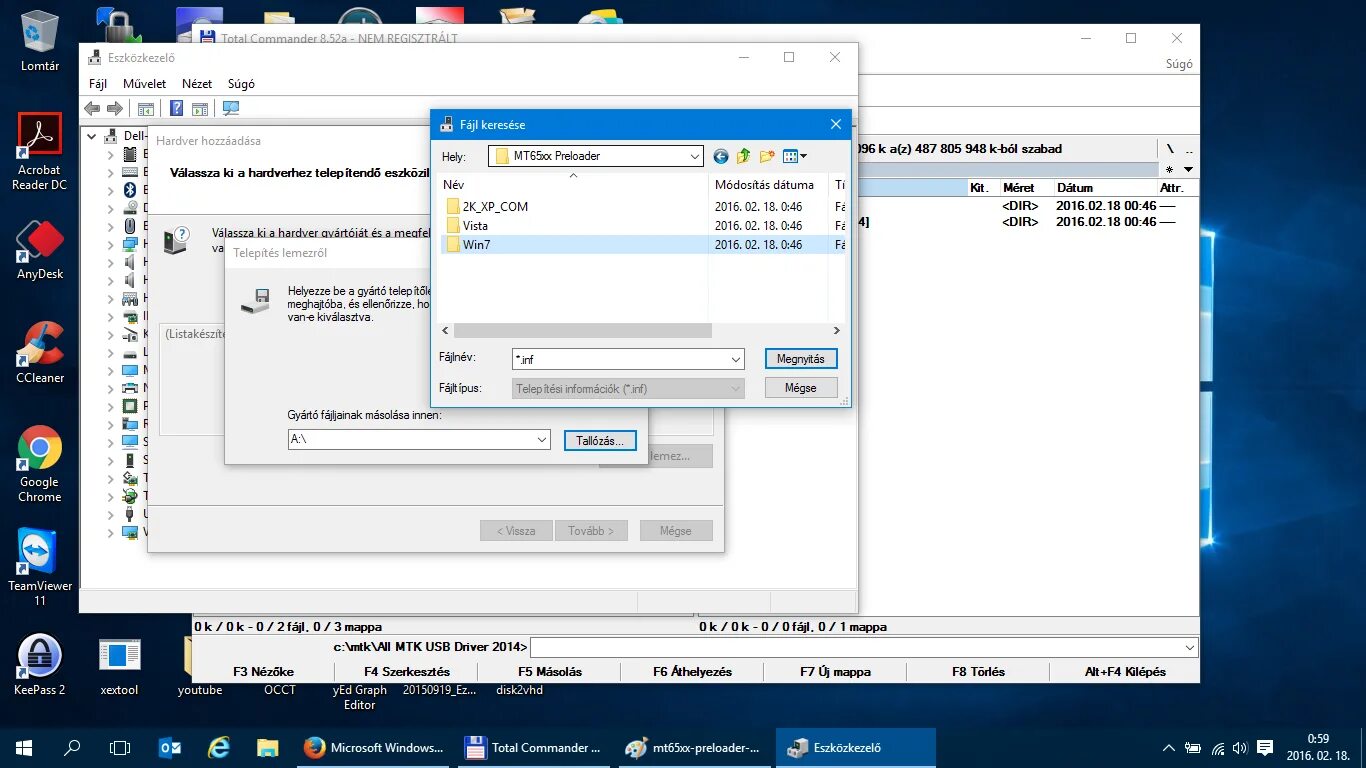This screenshot has width=1366, height=768.
Task: Click F7 Új mappa in Total Commander
Action: coord(835,672)
